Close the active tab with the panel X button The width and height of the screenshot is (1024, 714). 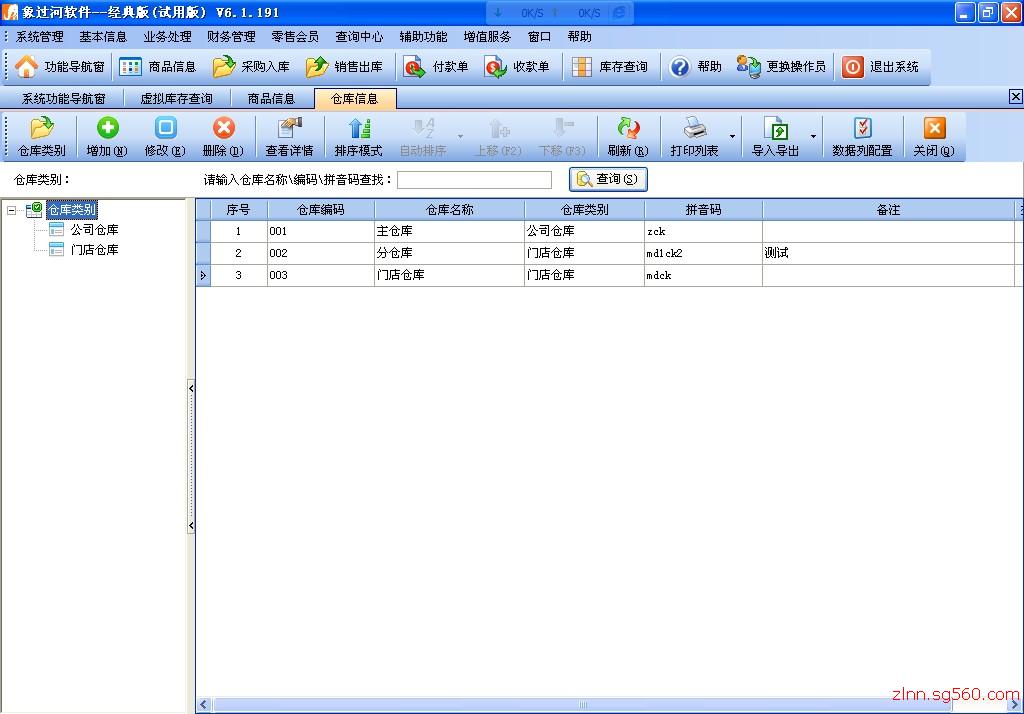click(x=1016, y=97)
